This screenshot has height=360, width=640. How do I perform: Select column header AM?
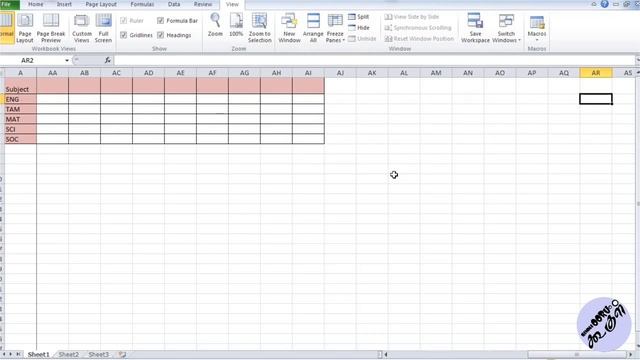(436, 73)
